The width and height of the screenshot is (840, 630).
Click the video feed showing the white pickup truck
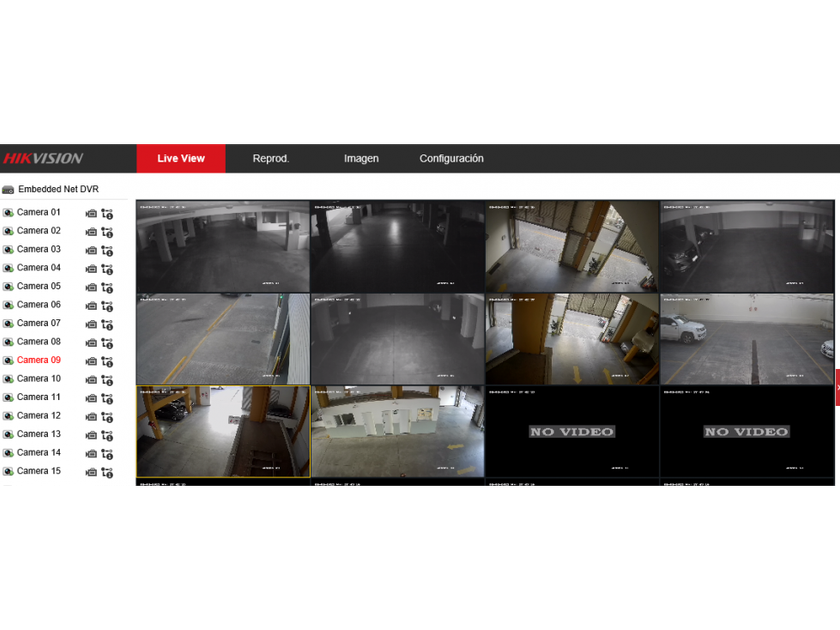click(746, 338)
